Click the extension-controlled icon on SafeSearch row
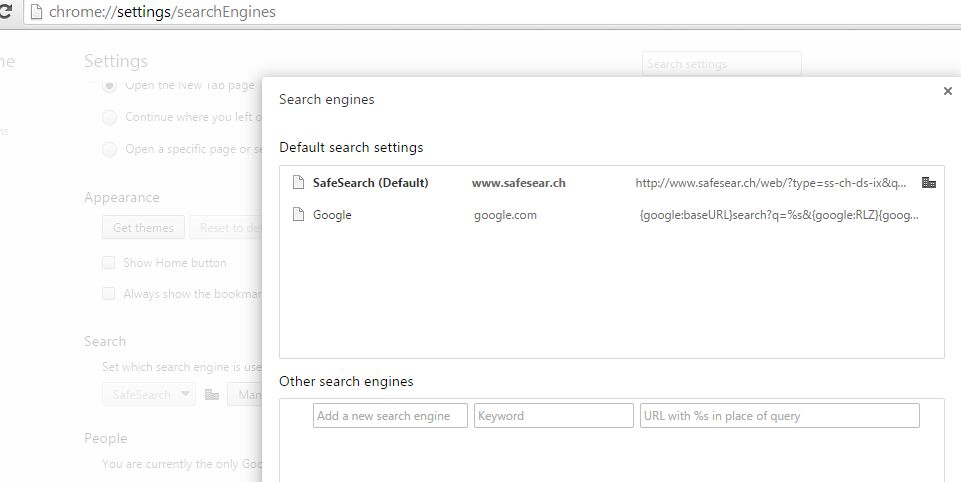The width and height of the screenshot is (961, 482). (928, 183)
